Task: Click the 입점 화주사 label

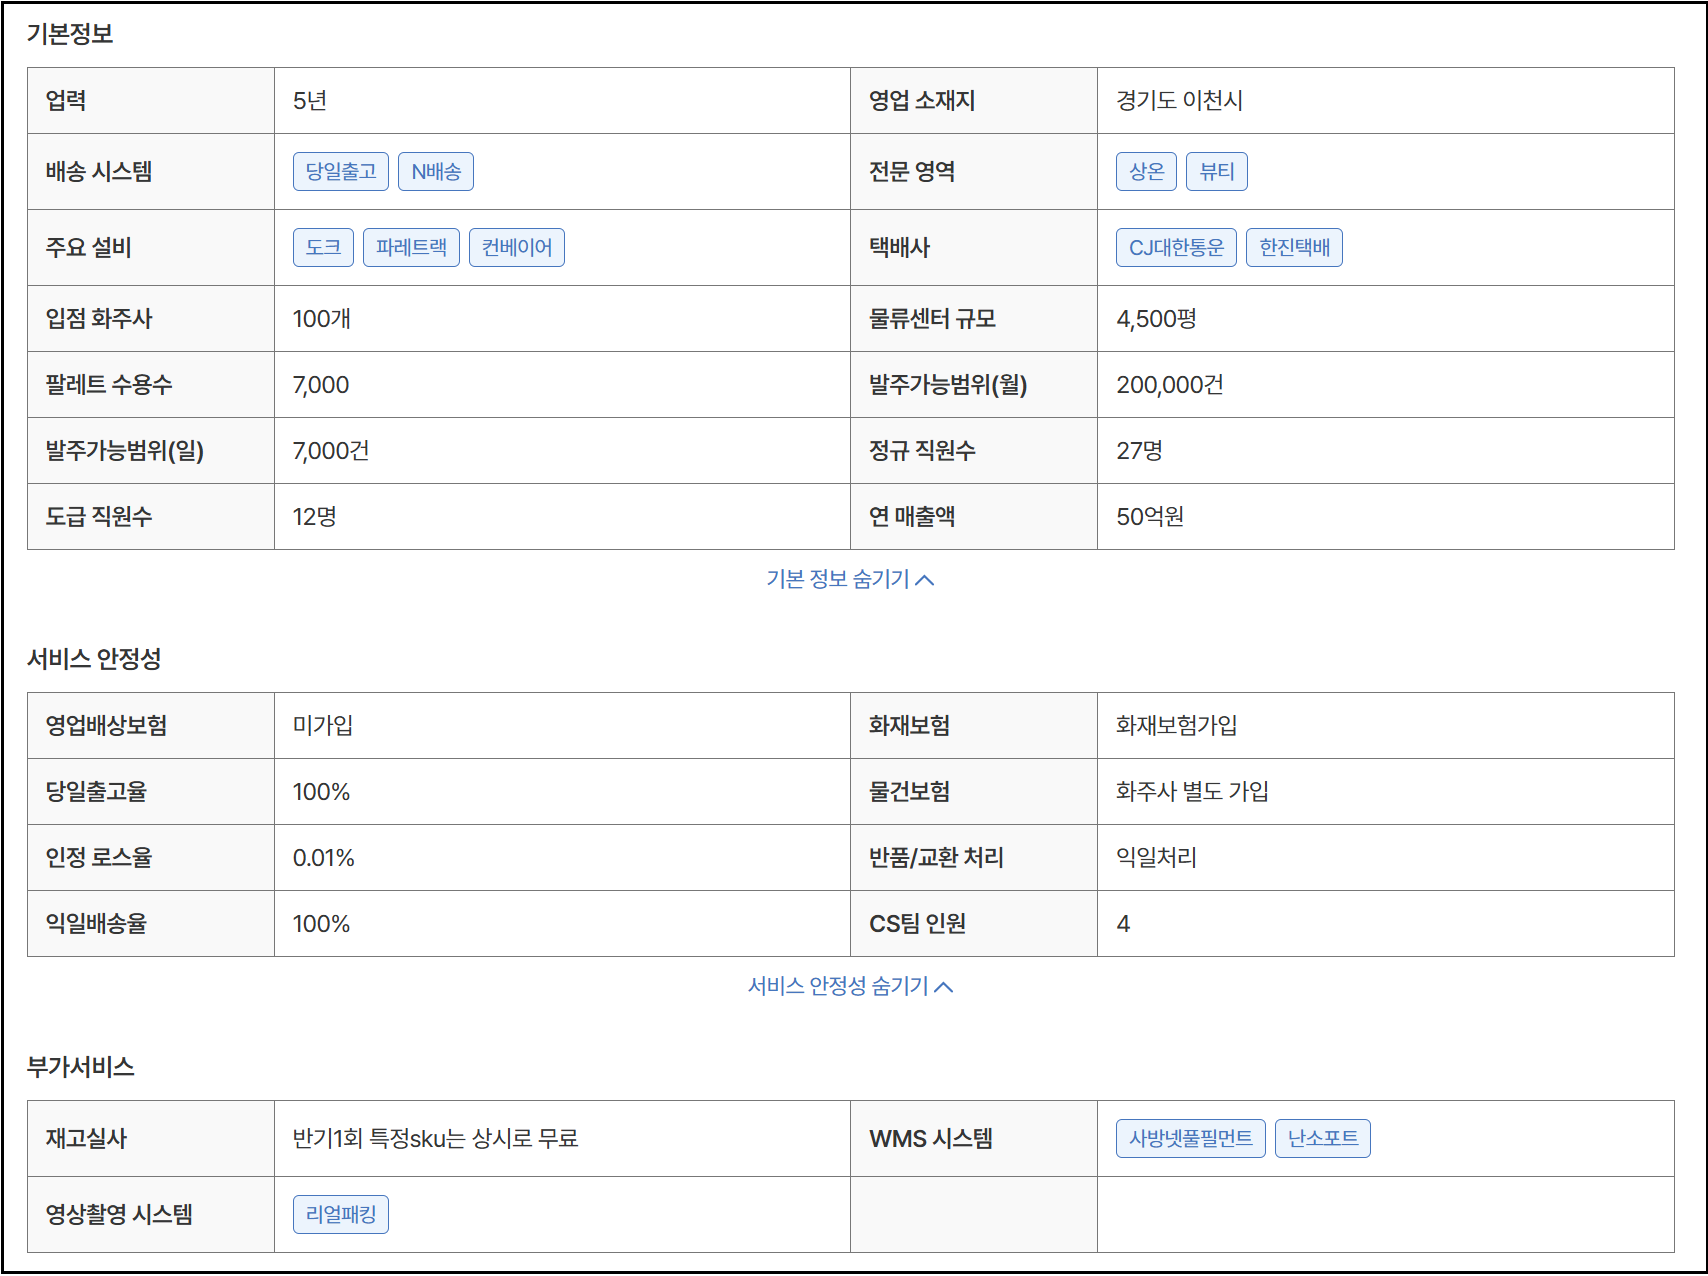Action: (99, 319)
